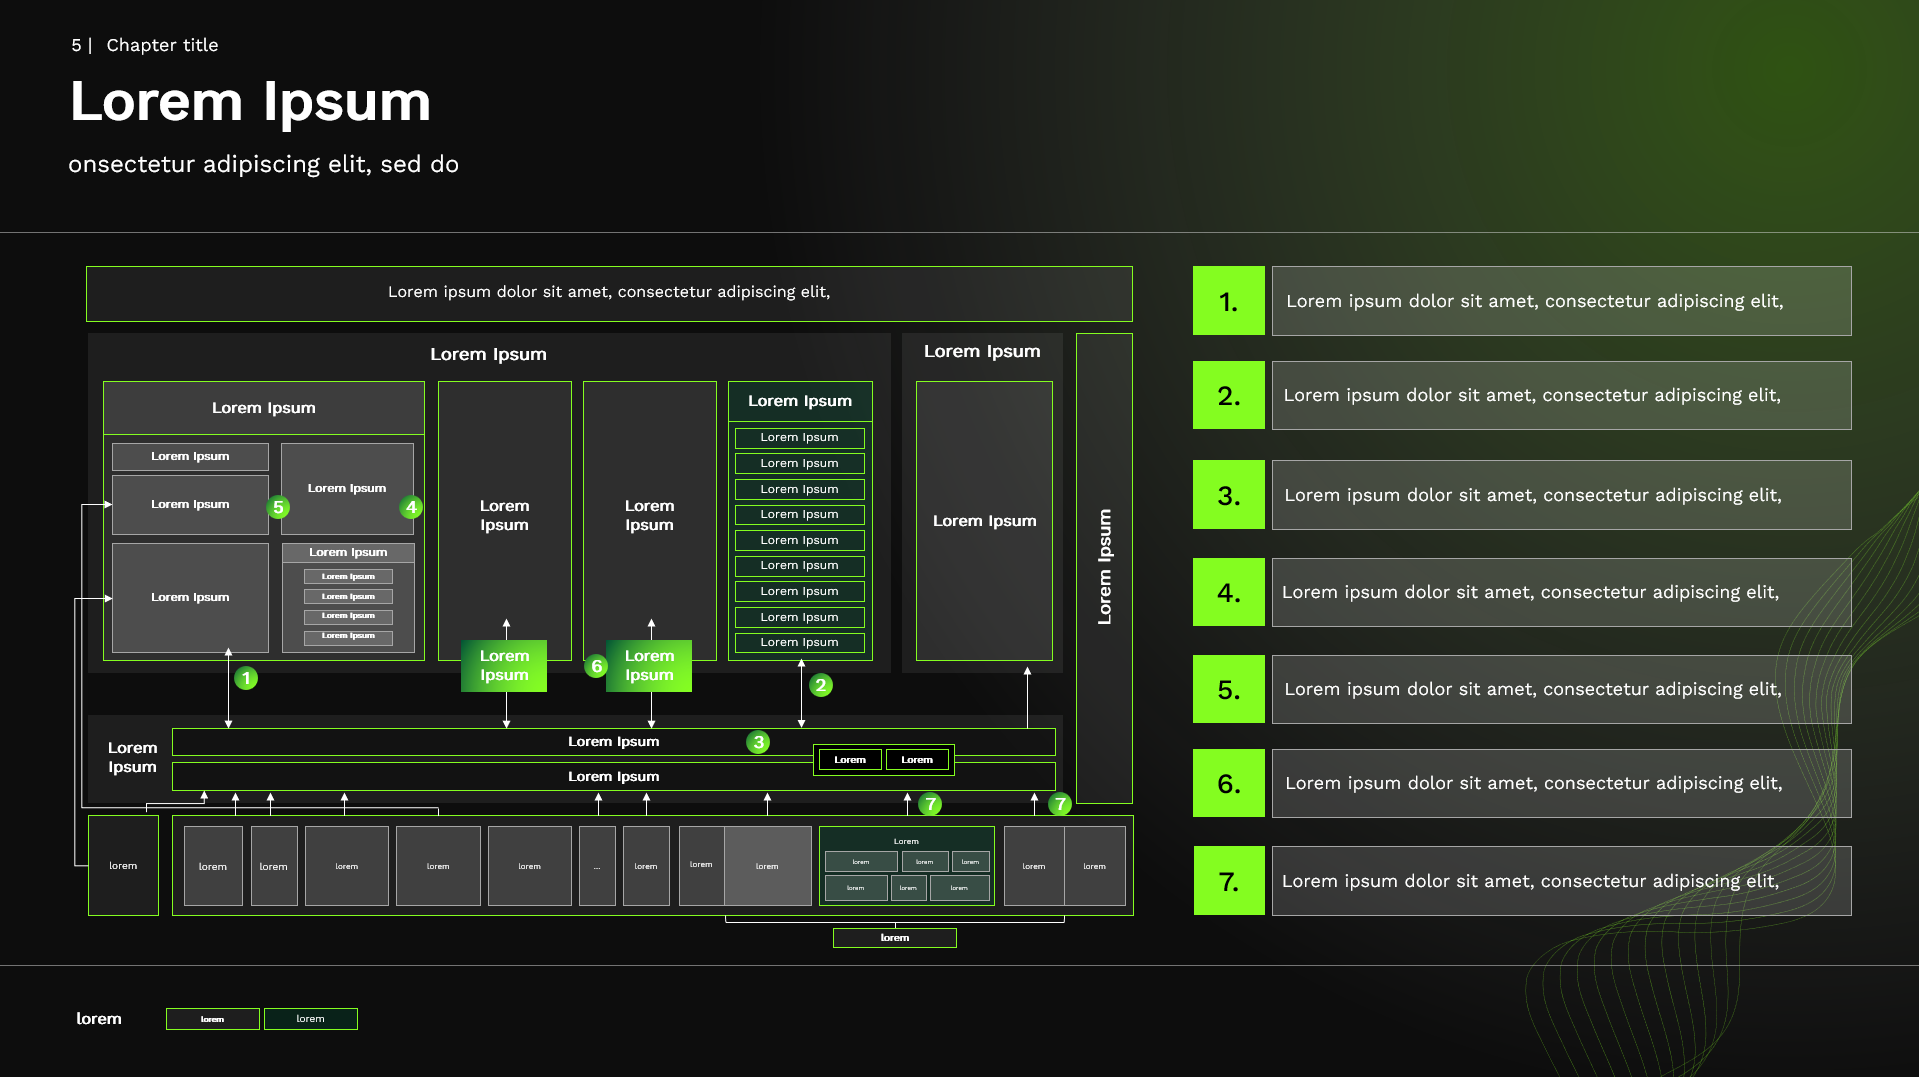
Task: Select the green square labeled 7. in list
Action: [x=1228, y=881]
